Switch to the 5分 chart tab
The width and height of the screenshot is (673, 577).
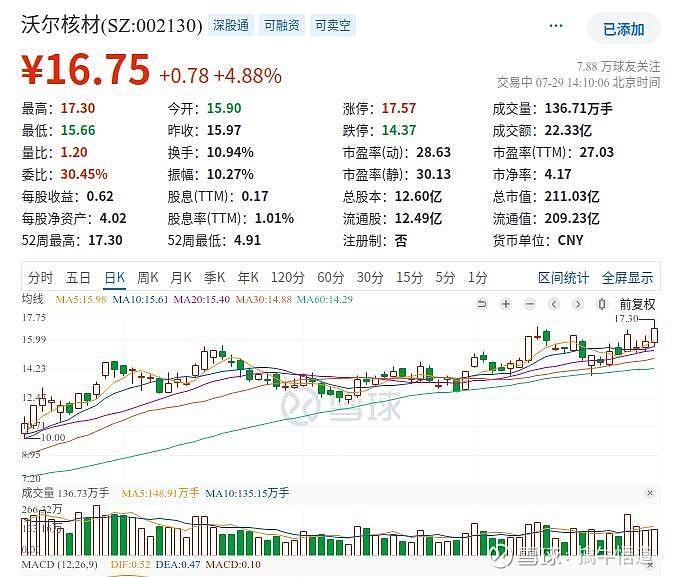coord(445,278)
